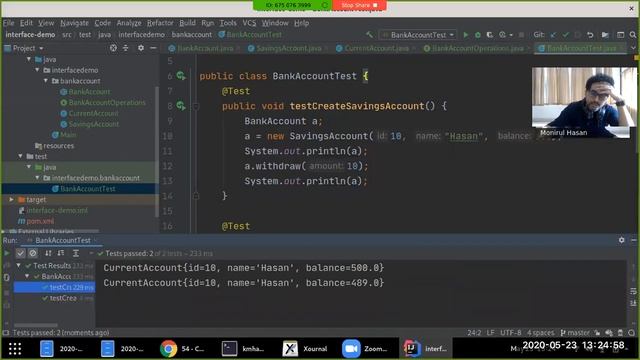This screenshot has height=360, width=640.
Task: Click sort alphabetically icon in Run toolbar
Action: click(48, 253)
